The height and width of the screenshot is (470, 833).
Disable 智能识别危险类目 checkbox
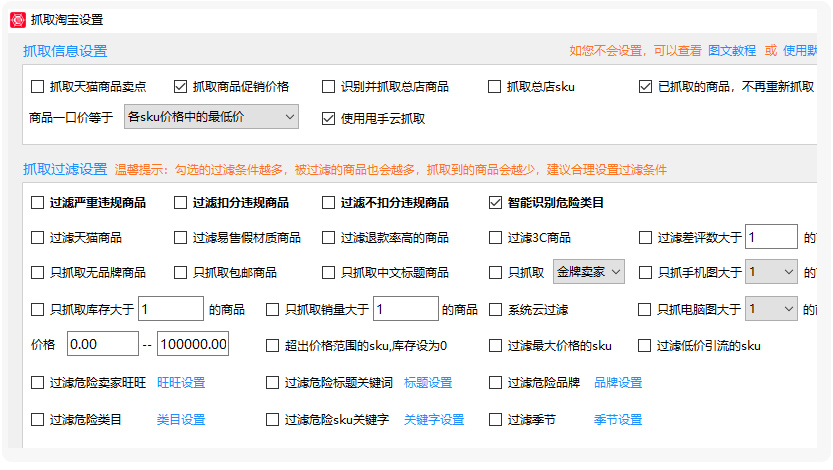(495, 202)
